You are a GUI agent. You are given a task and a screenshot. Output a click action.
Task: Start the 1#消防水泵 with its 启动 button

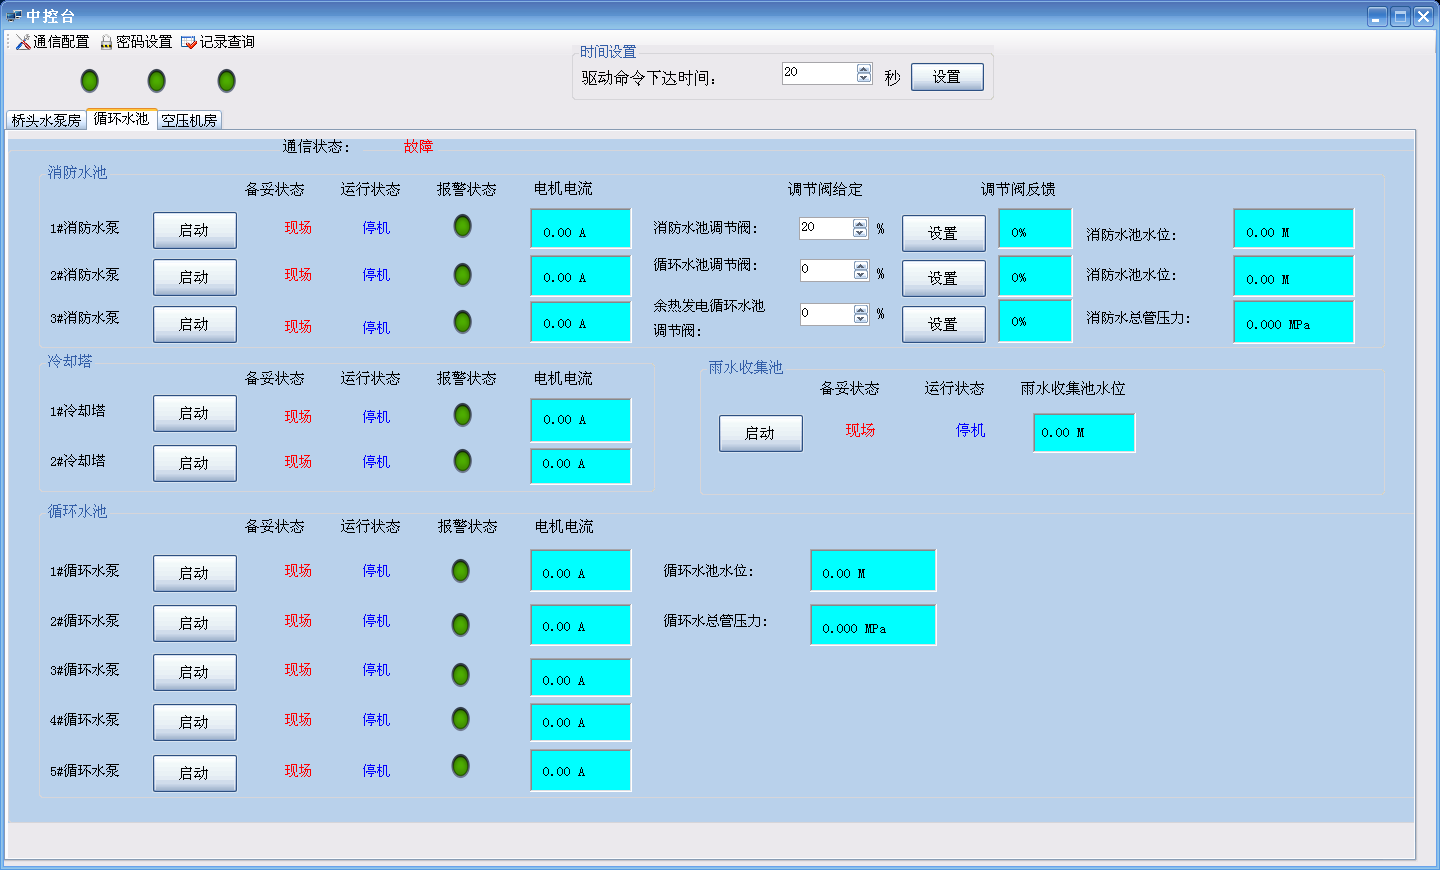coord(194,230)
